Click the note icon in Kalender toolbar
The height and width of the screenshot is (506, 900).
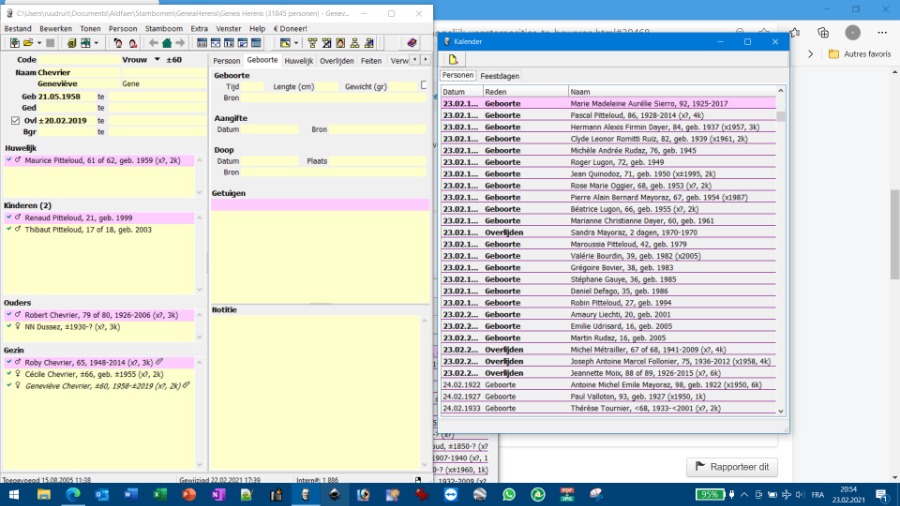[453, 60]
